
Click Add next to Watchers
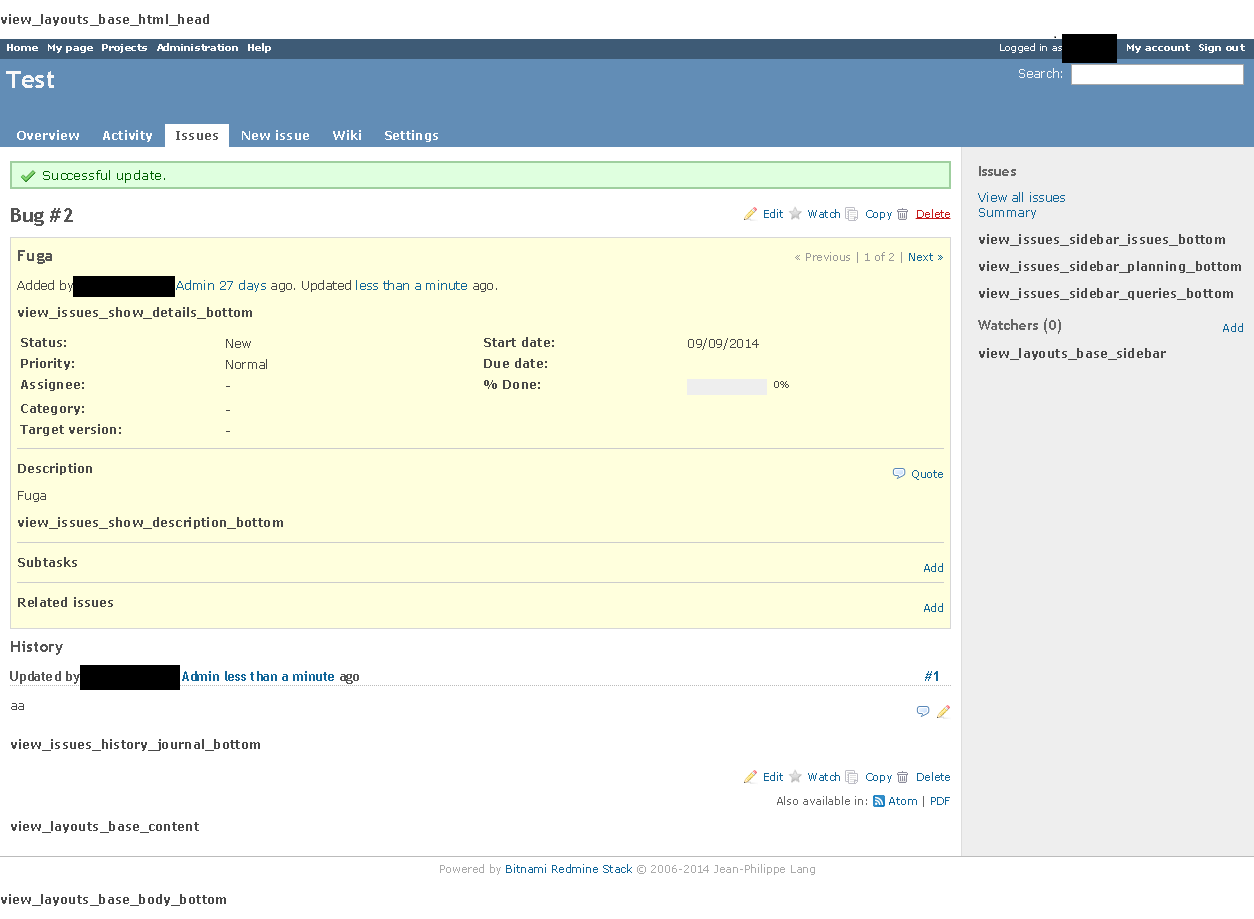pos(1233,327)
